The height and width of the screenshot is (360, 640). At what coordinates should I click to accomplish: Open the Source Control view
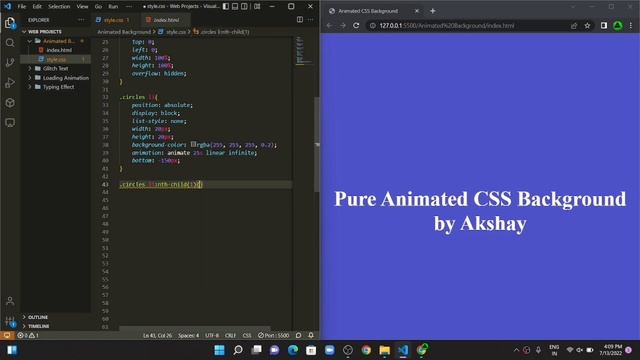tap(10, 62)
